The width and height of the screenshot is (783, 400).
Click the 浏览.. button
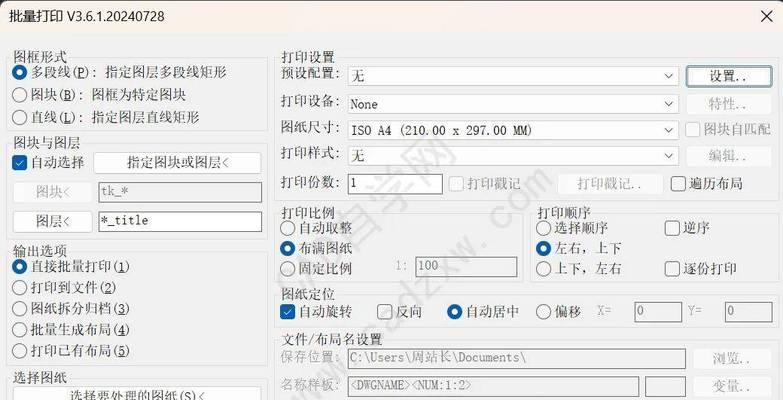click(x=732, y=359)
